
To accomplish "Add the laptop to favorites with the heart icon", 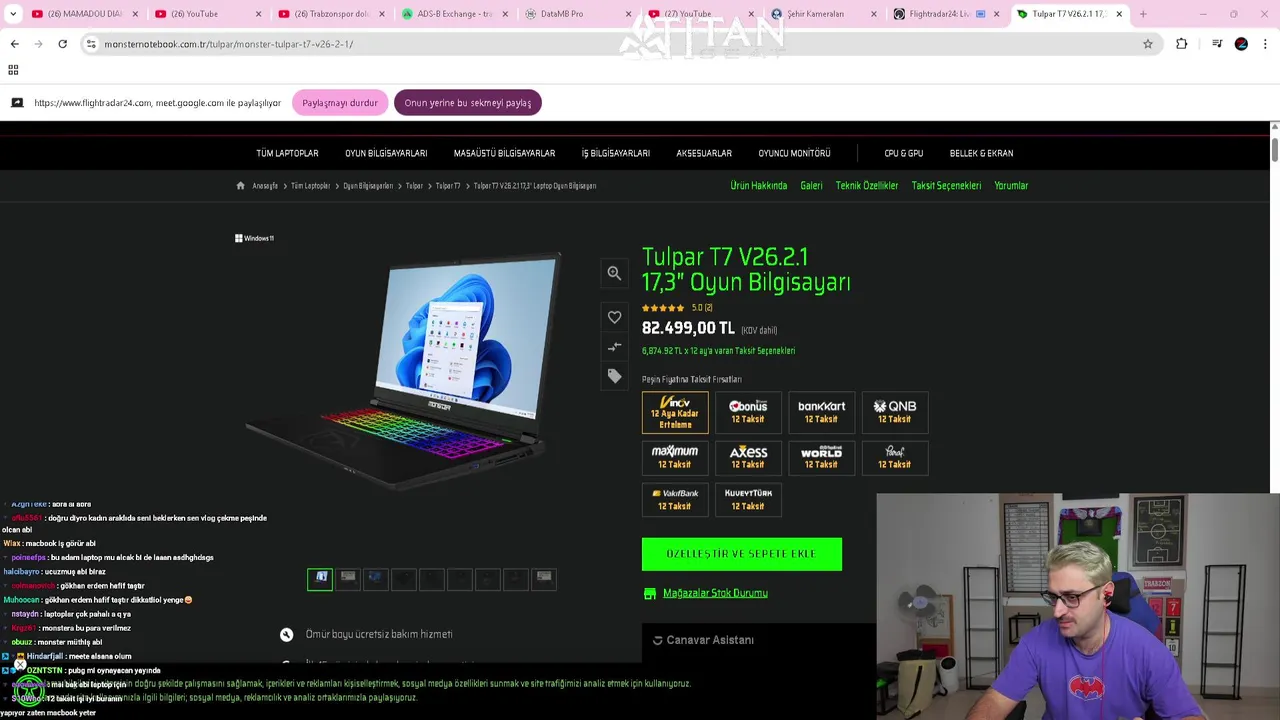I will click(614, 317).
